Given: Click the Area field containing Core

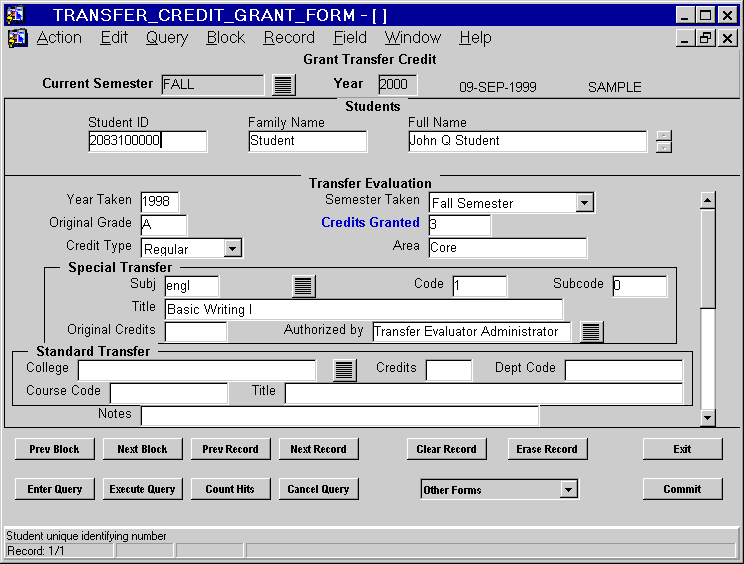Looking at the screenshot, I should click(x=508, y=248).
